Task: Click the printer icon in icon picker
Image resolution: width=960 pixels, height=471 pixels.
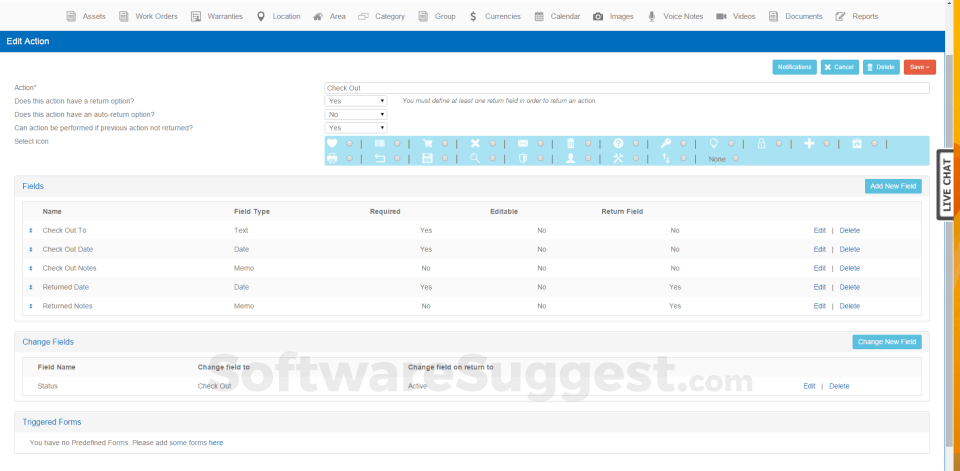Action: [332, 159]
